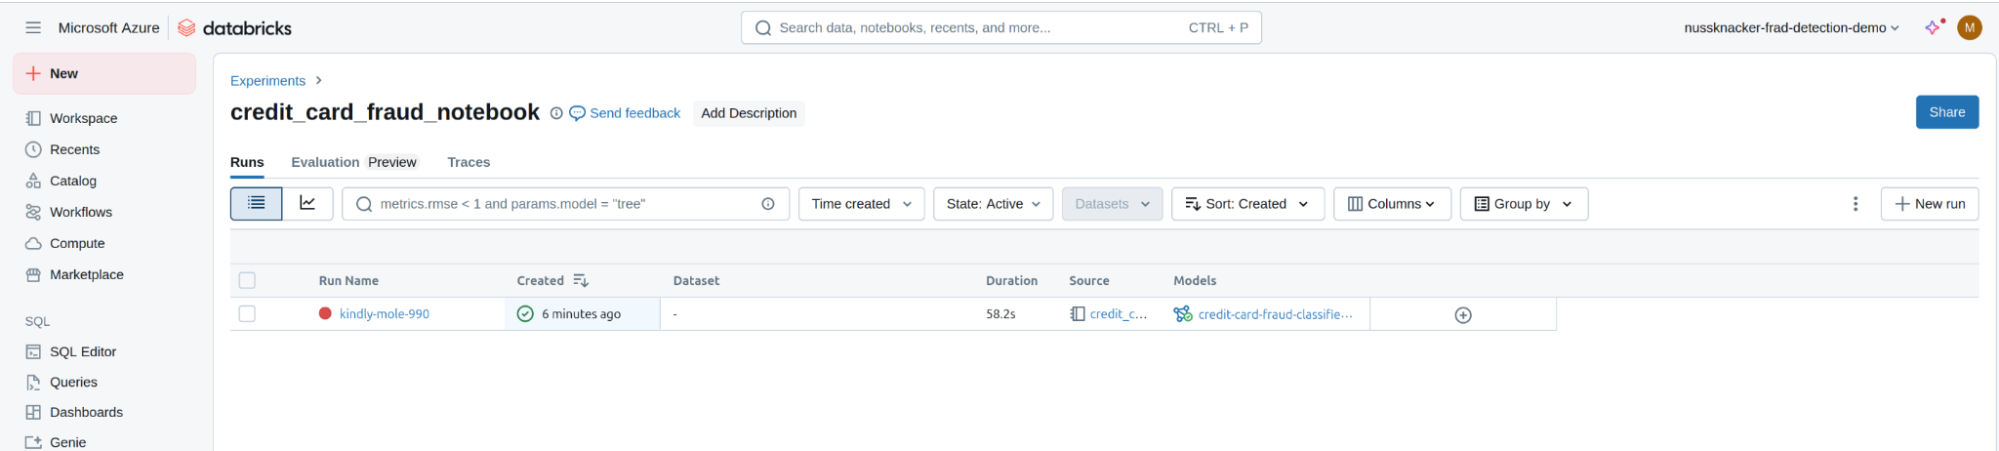Click the 6 minutes ago cell
The height and width of the screenshot is (451, 1999).
(x=582, y=314)
